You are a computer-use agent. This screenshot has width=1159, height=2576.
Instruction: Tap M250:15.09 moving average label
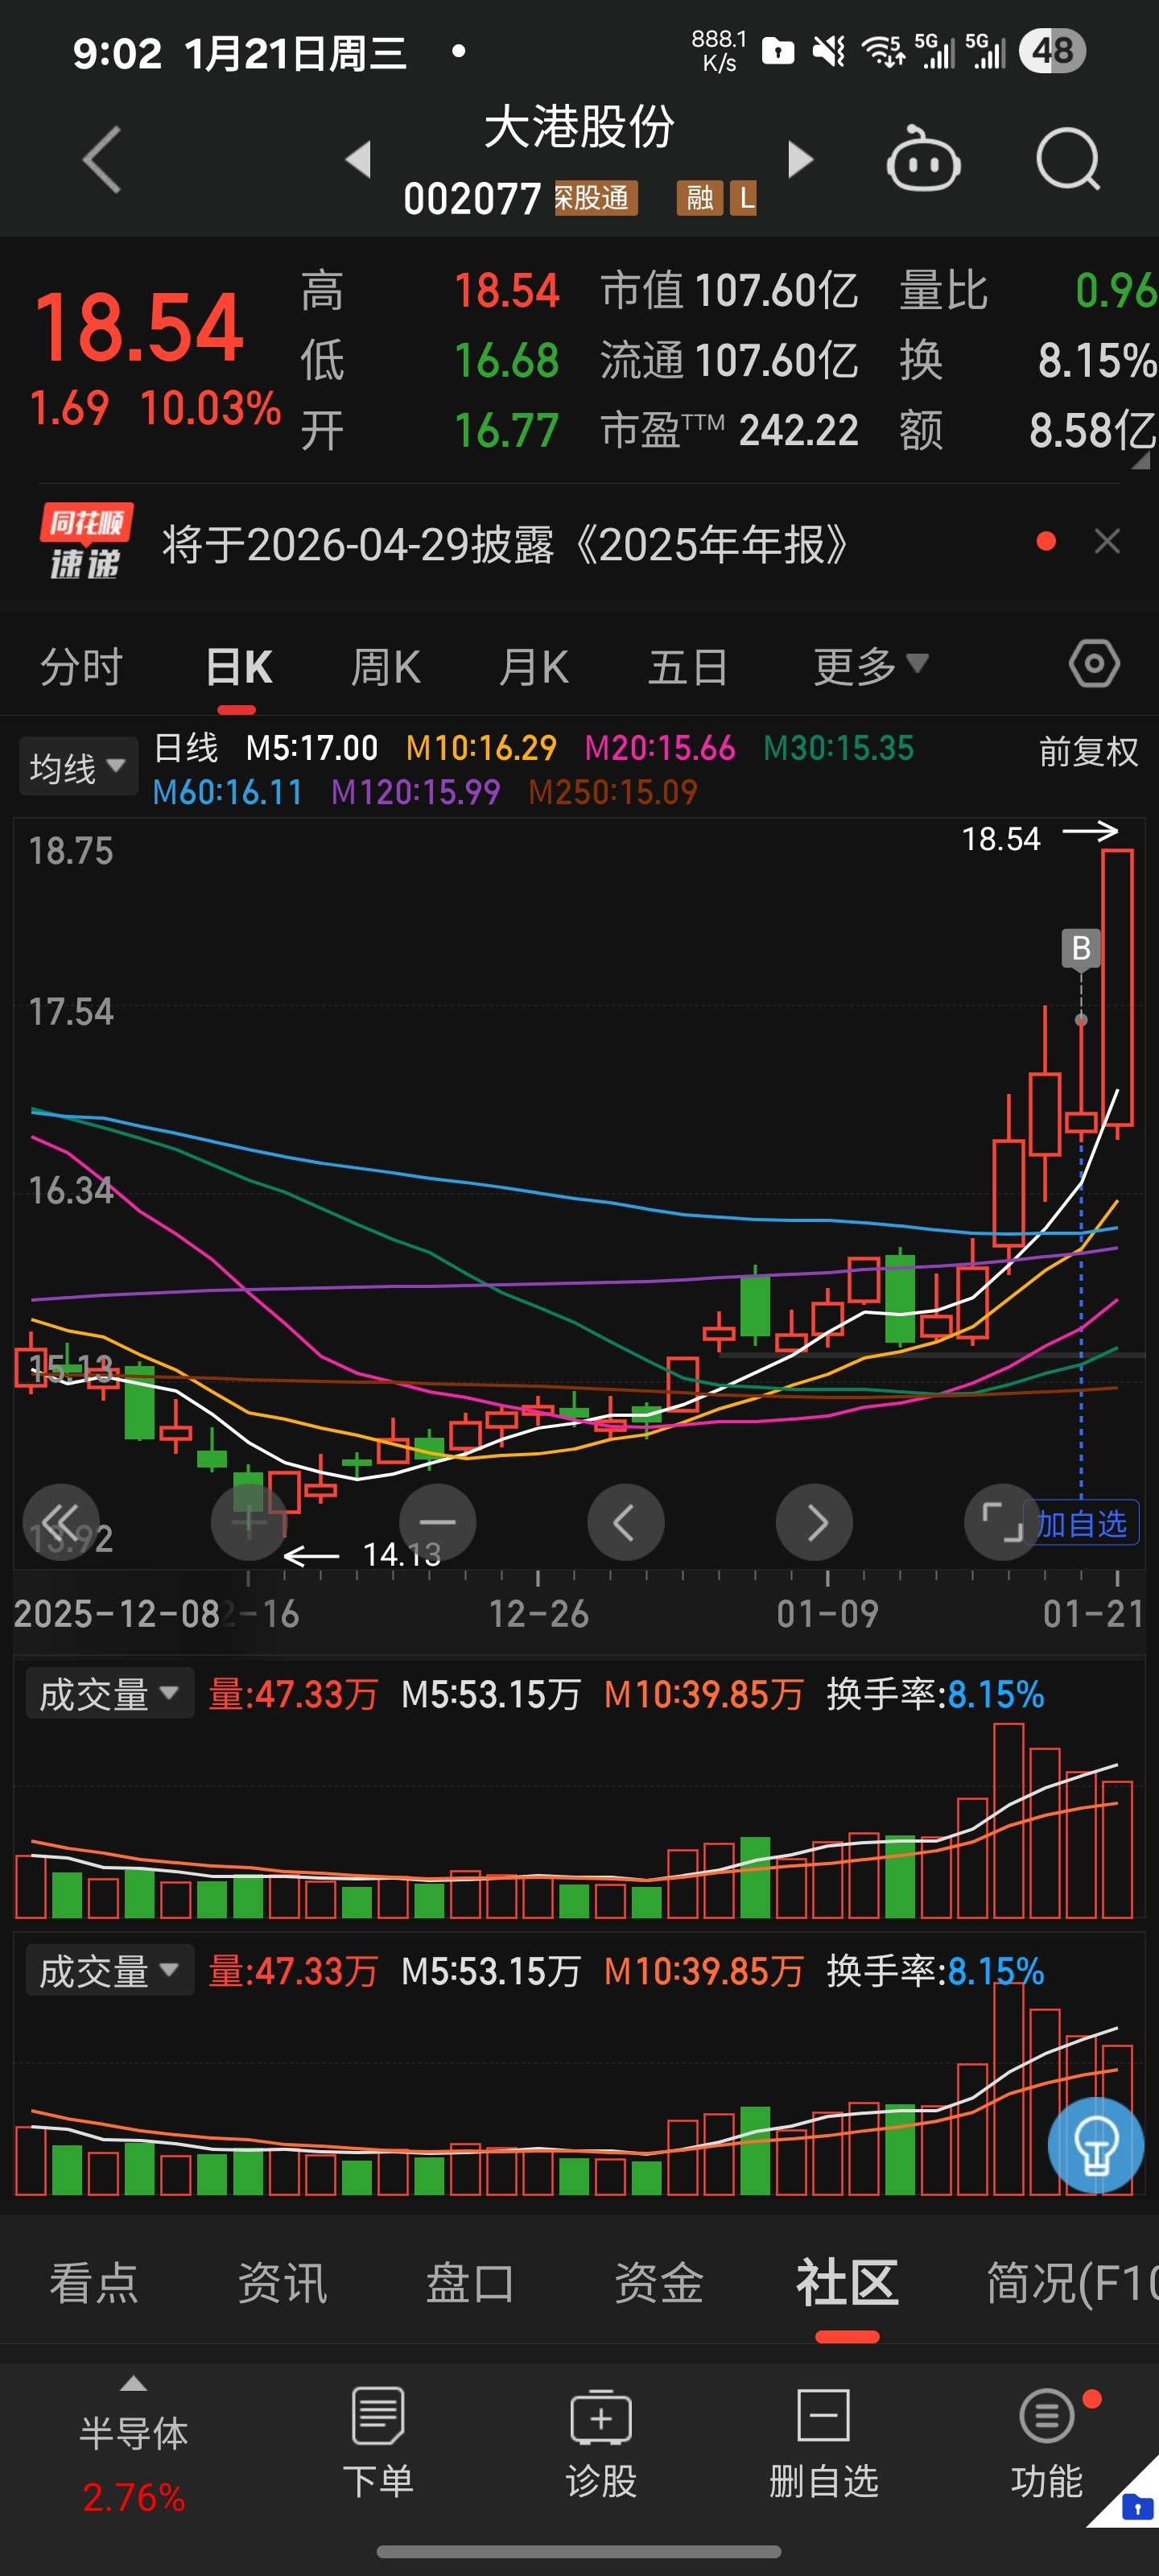click(612, 792)
